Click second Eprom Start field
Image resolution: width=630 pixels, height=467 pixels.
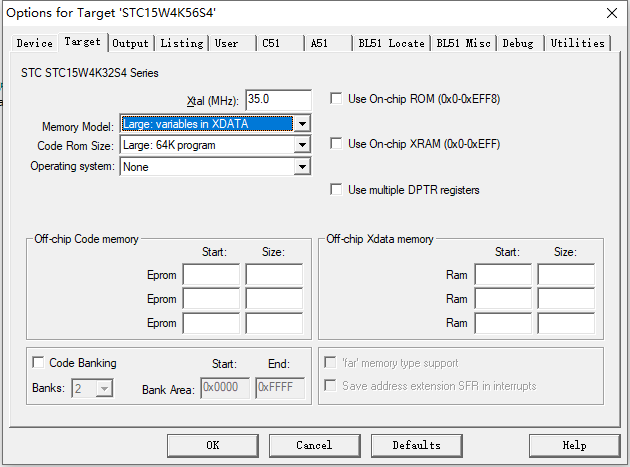pos(211,299)
